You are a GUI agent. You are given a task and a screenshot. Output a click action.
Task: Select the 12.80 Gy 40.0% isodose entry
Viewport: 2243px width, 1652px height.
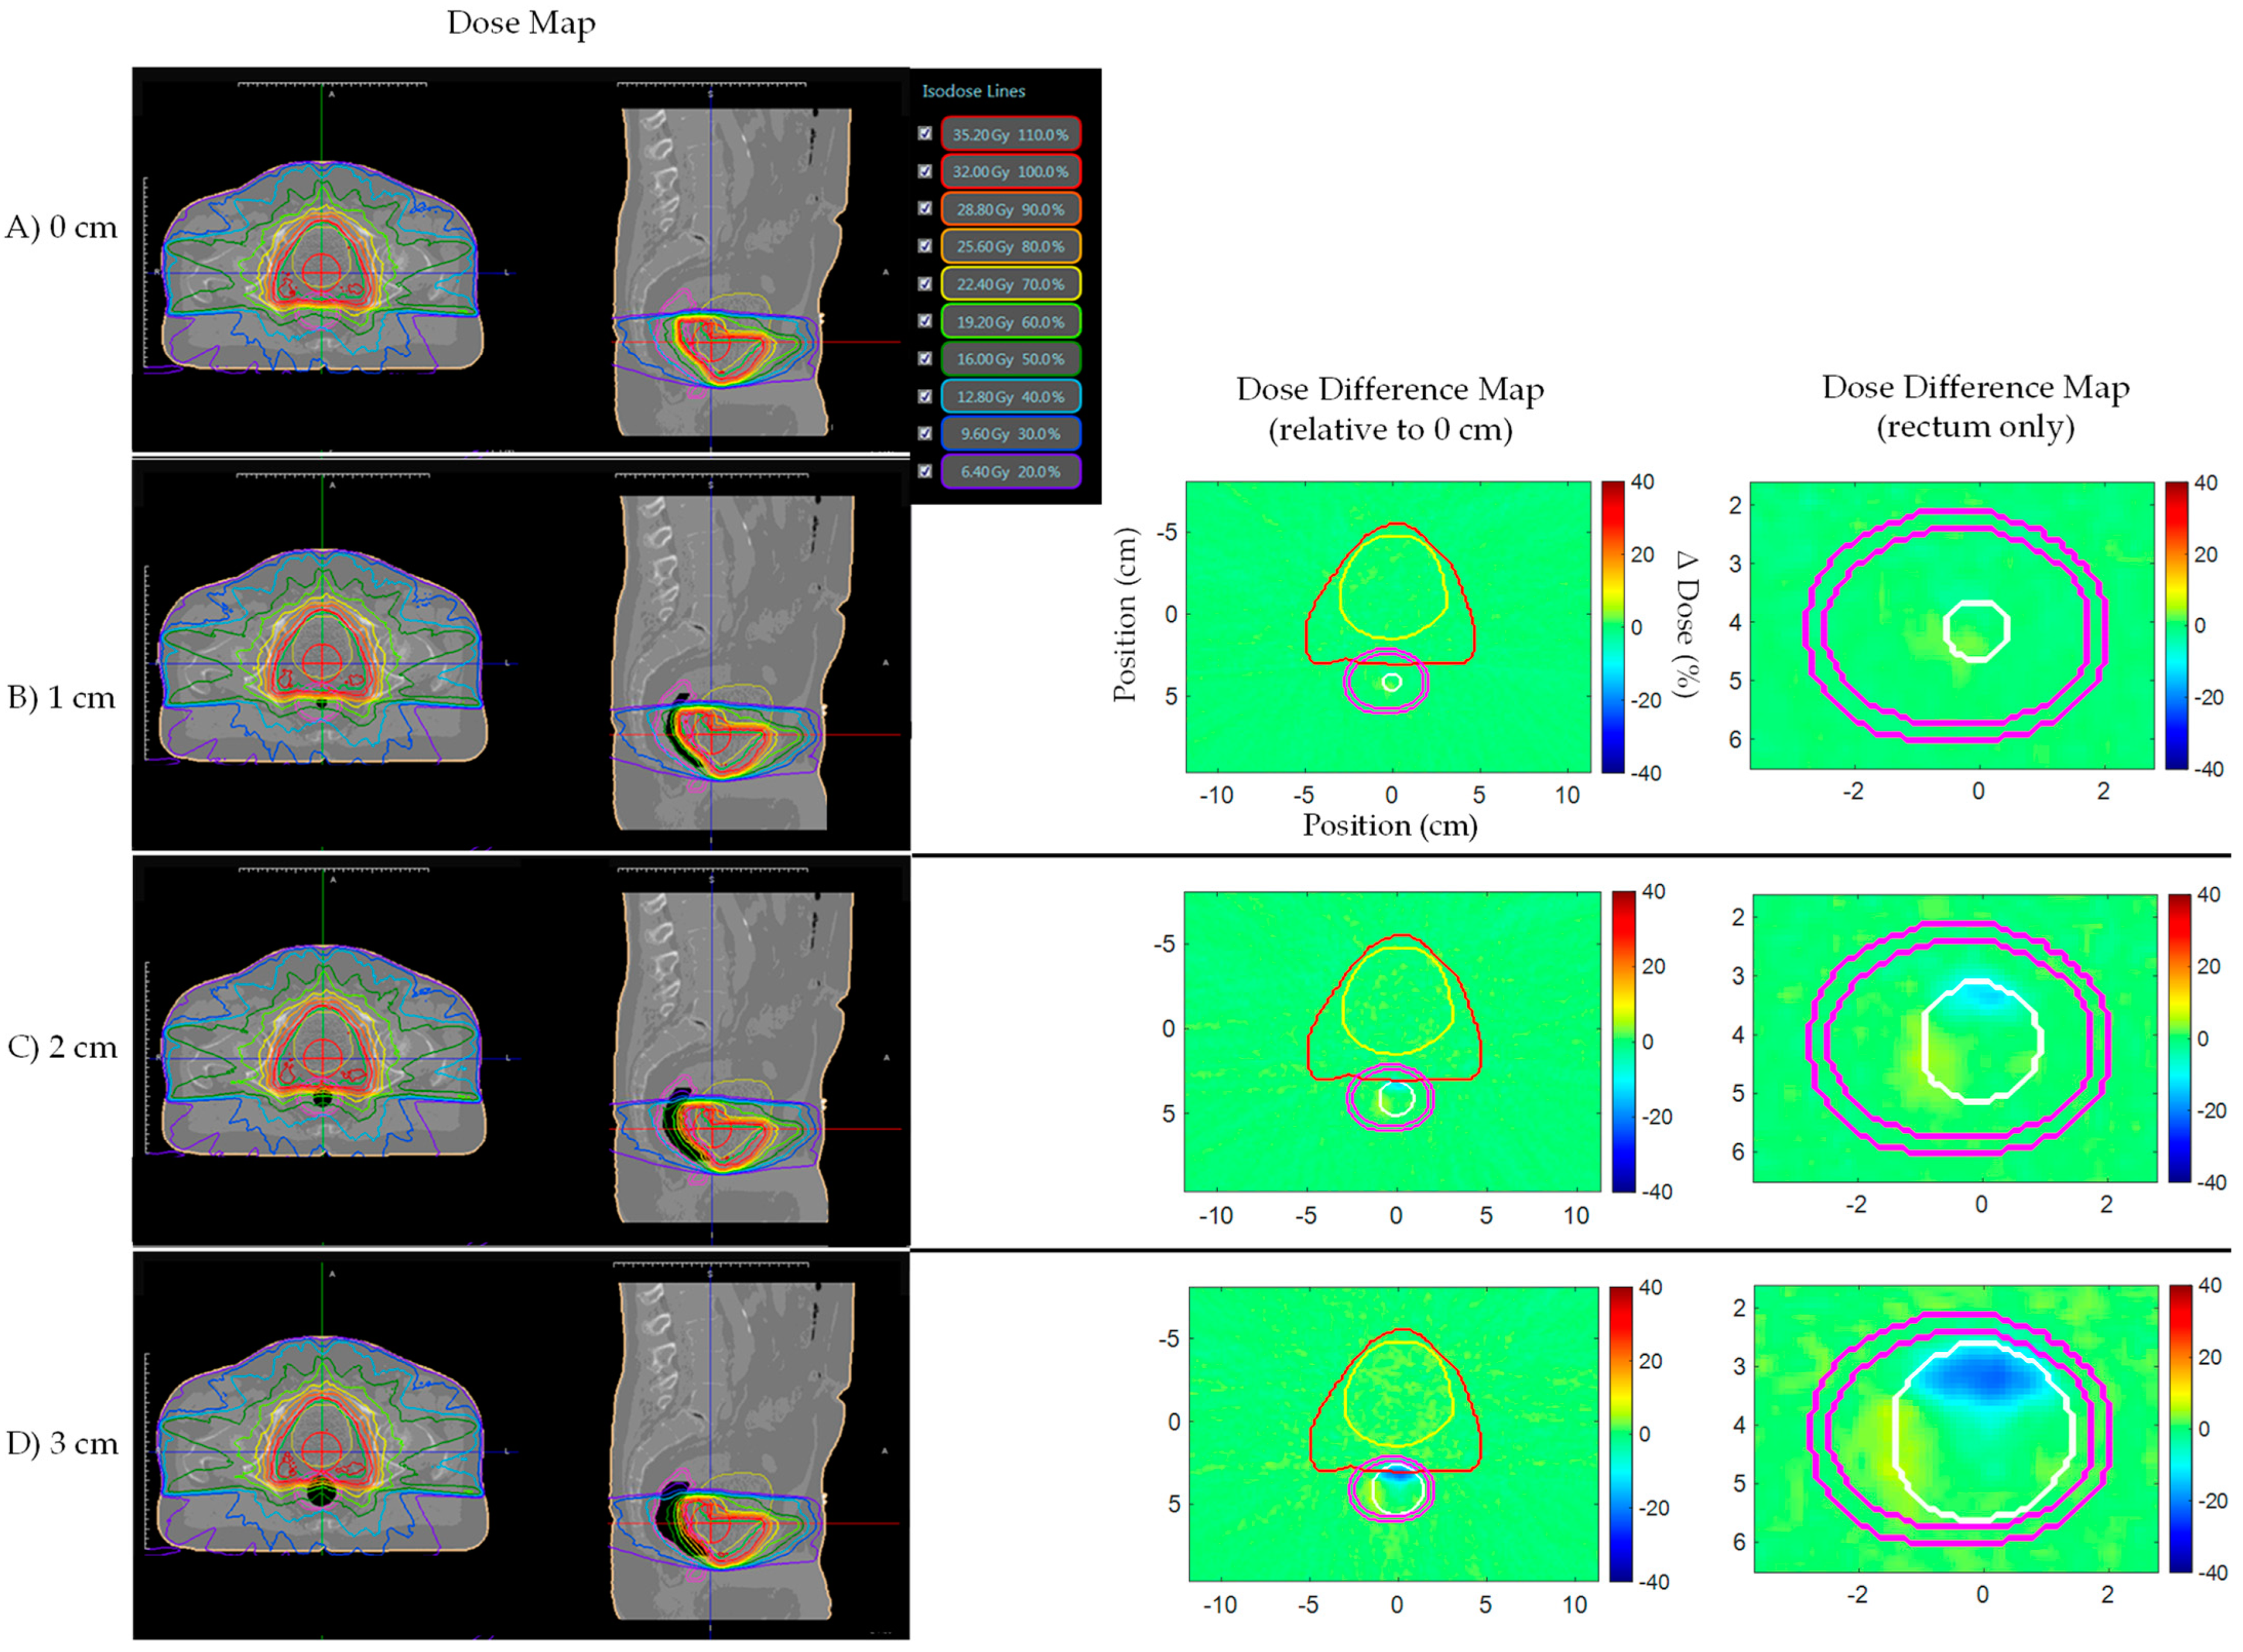[1010, 396]
